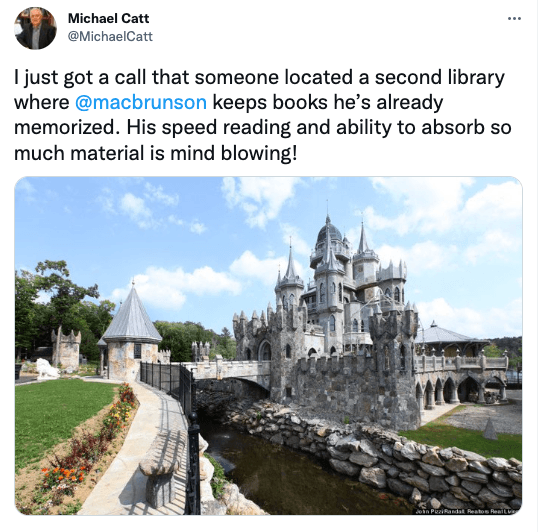This screenshot has width=541, height=532.
Task: Open the @MichaelCatt handle link
Action: click(110, 36)
